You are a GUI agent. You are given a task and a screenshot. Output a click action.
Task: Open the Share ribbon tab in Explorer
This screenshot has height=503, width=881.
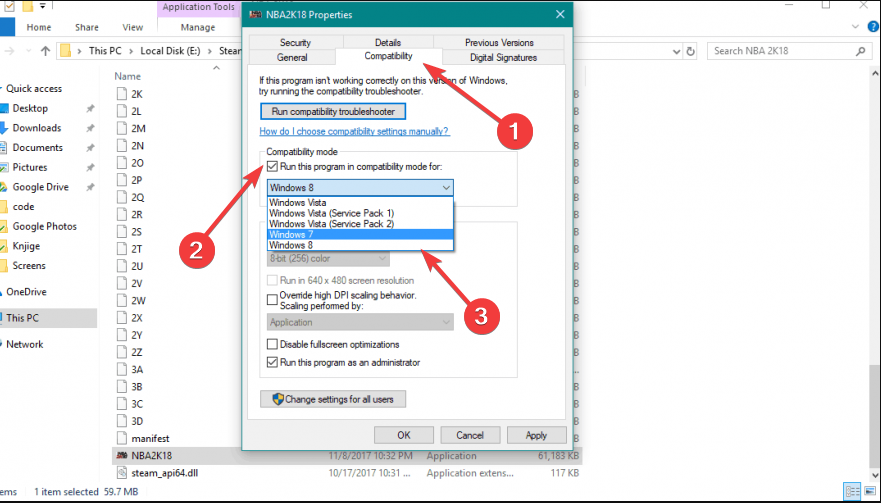(x=87, y=27)
